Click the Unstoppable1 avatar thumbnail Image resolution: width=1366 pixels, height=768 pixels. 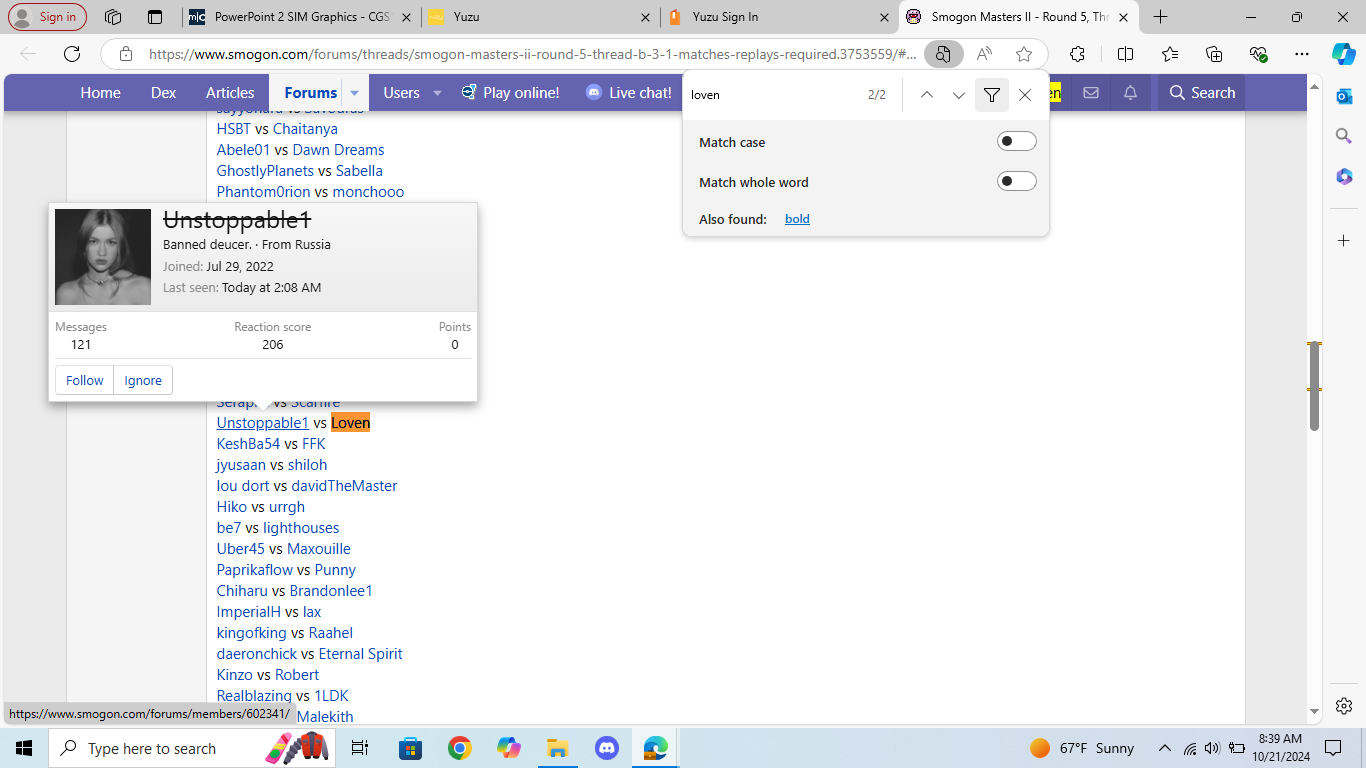[103, 257]
